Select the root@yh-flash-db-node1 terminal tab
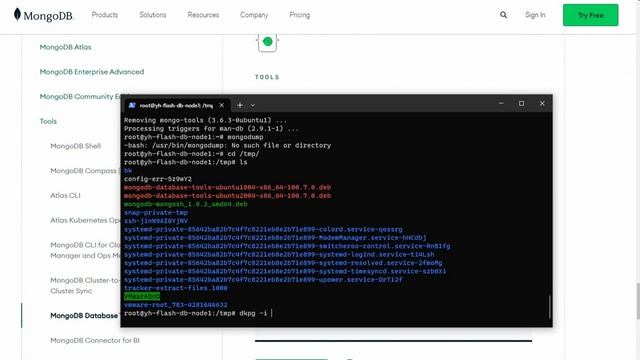 tap(176, 105)
